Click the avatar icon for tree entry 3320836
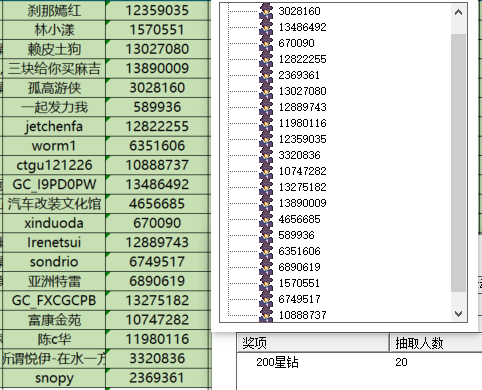The height and width of the screenshot is (390, 482). (266, 155)
